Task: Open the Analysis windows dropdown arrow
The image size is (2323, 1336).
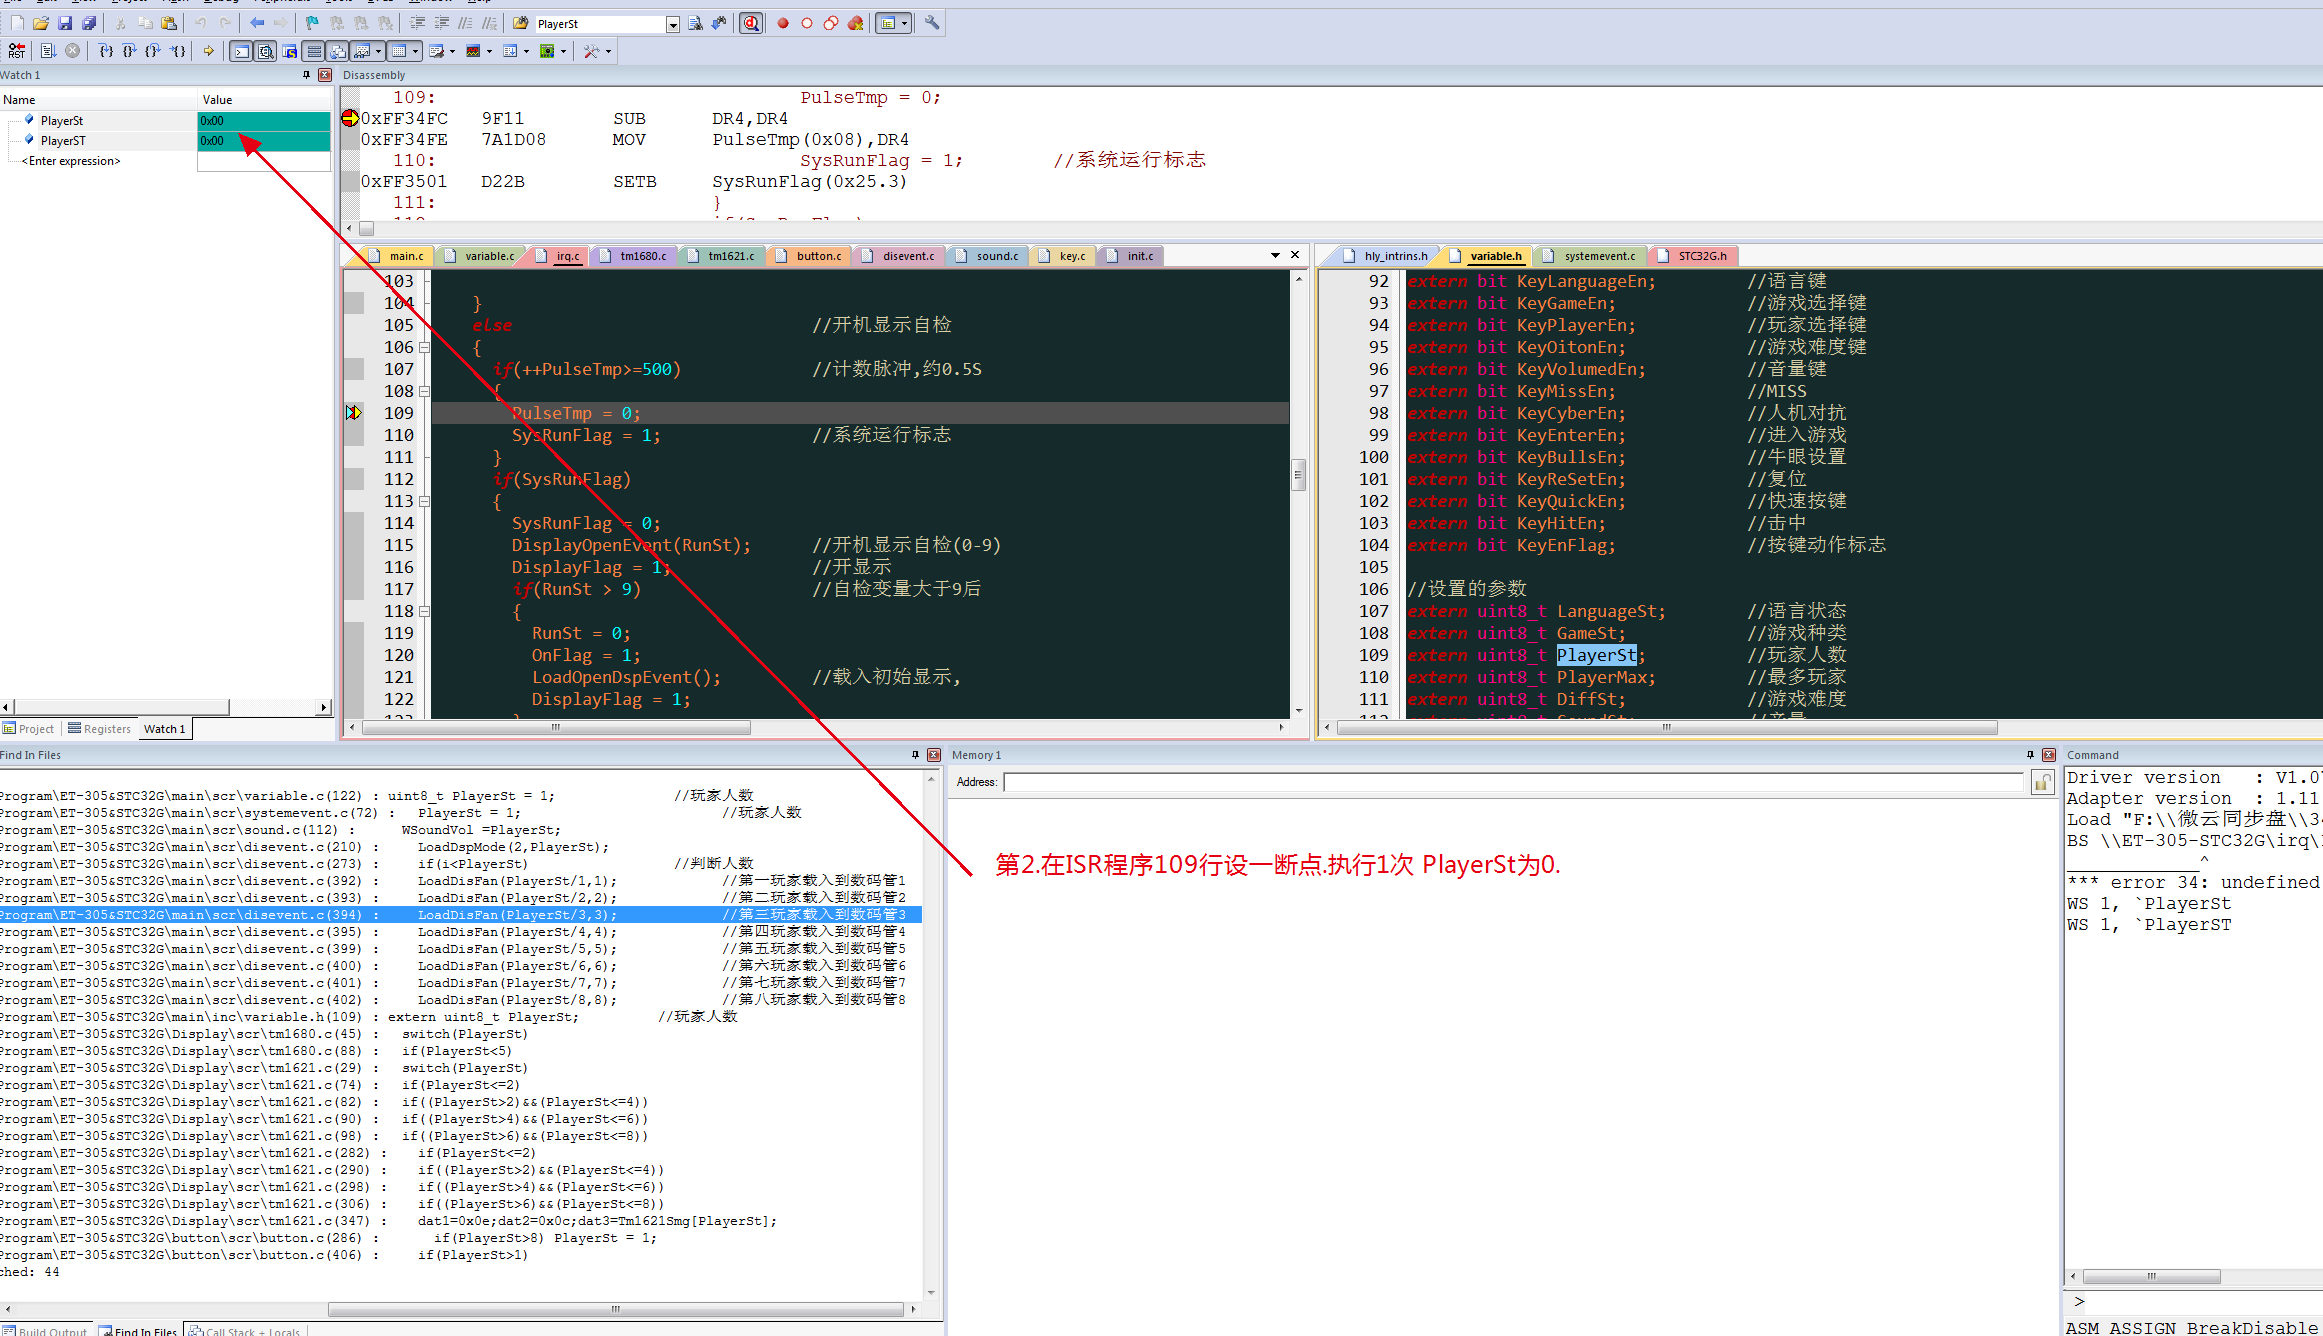Action: tap(489, 51)
